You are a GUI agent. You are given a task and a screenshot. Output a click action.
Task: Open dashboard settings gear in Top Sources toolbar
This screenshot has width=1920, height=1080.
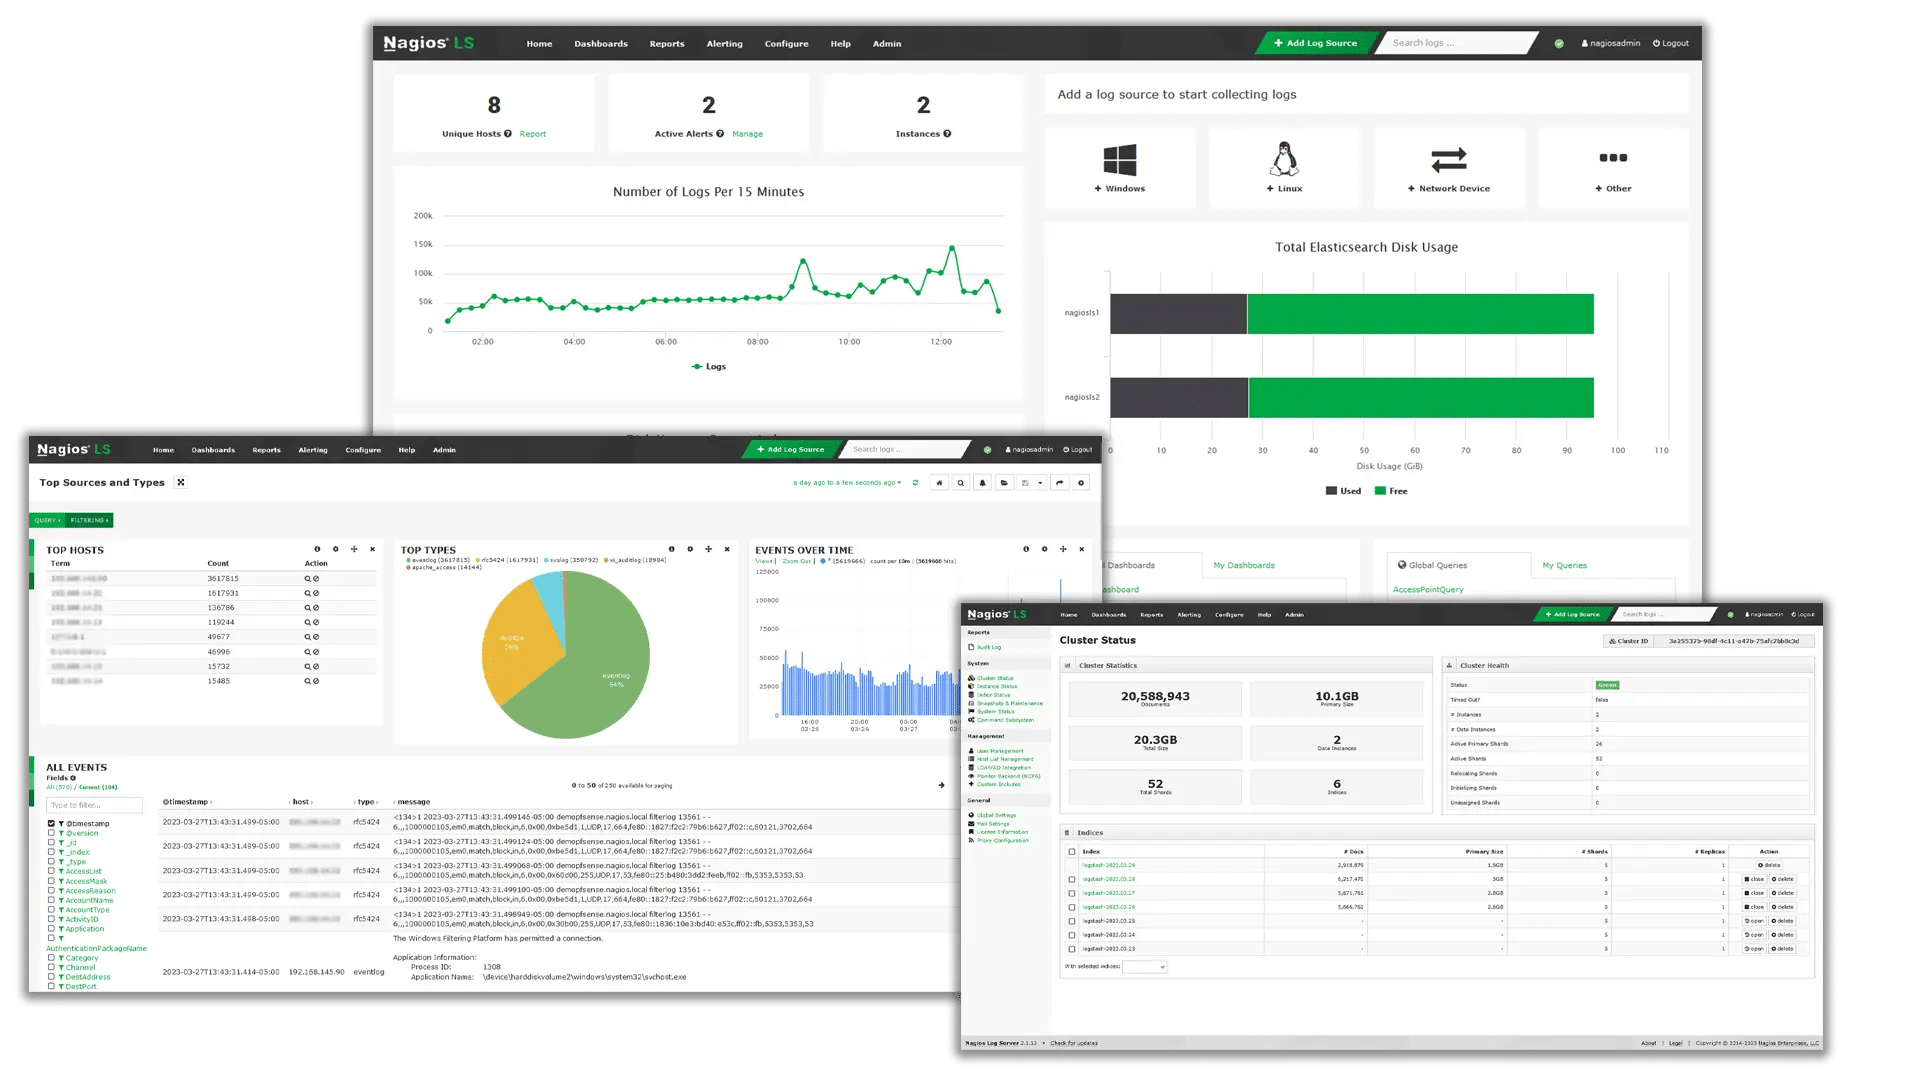pyautogui.click(x=1081, y=483)
